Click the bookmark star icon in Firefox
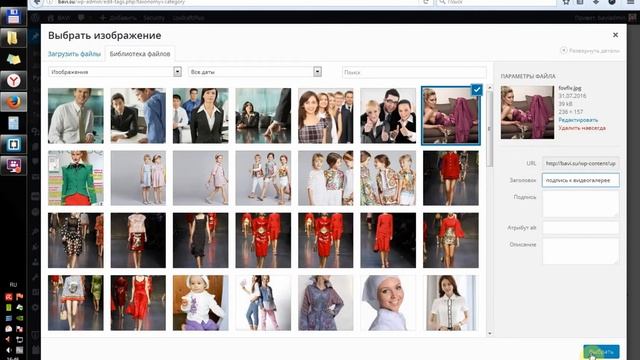Viewport: 640px width, 360px height. pos(566,2)
